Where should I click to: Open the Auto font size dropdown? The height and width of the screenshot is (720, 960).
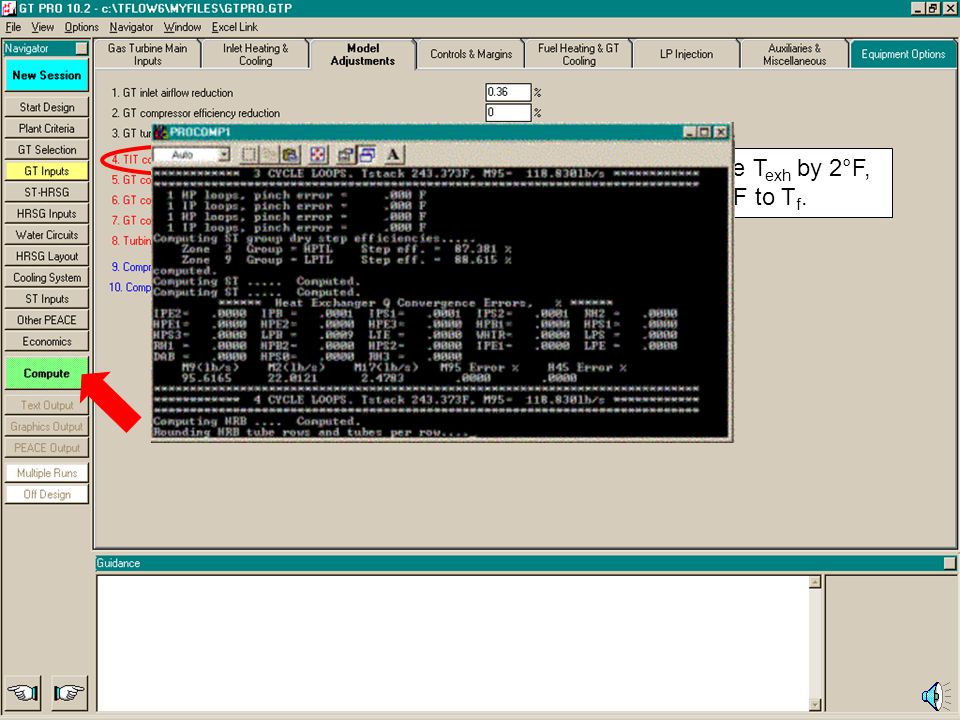click(x=224, y=155)
